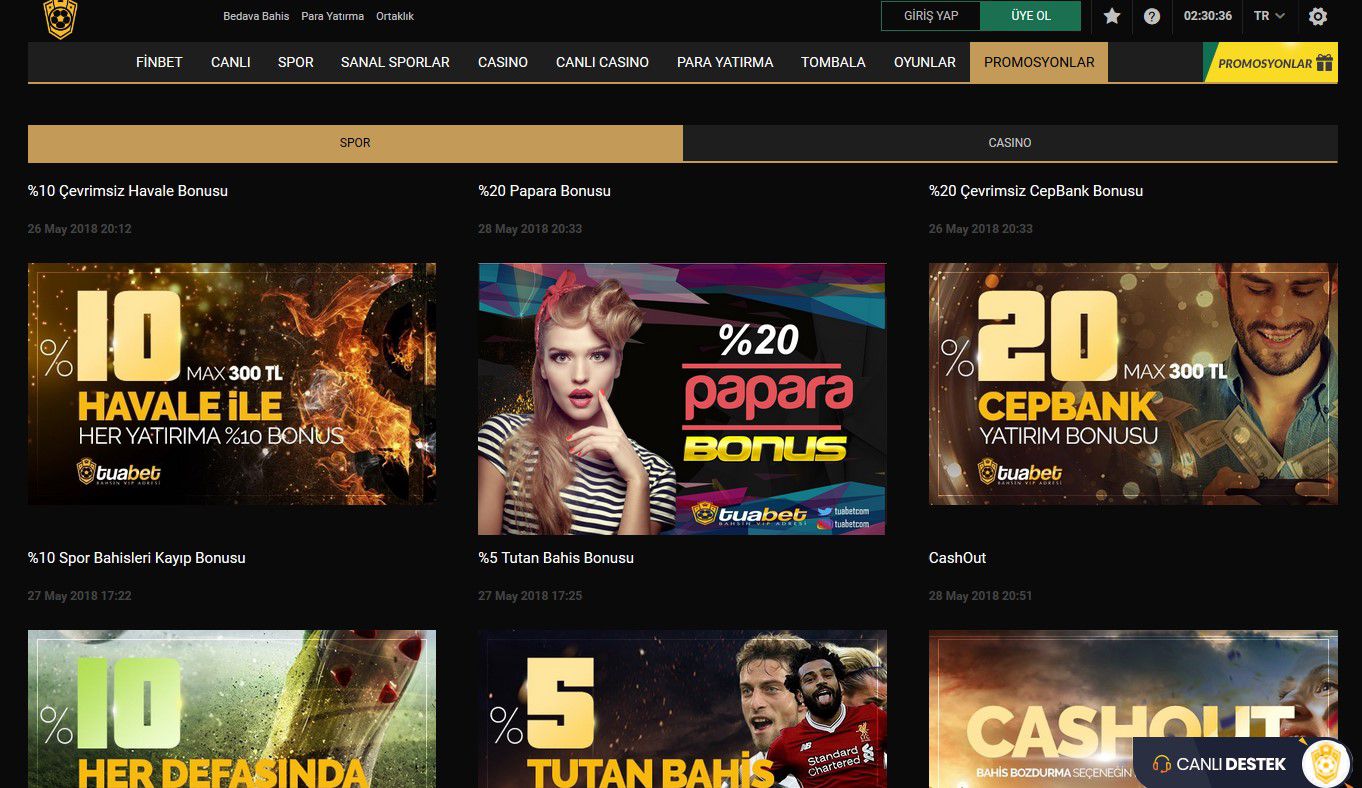Go to SPOR in main navigation

296,62
